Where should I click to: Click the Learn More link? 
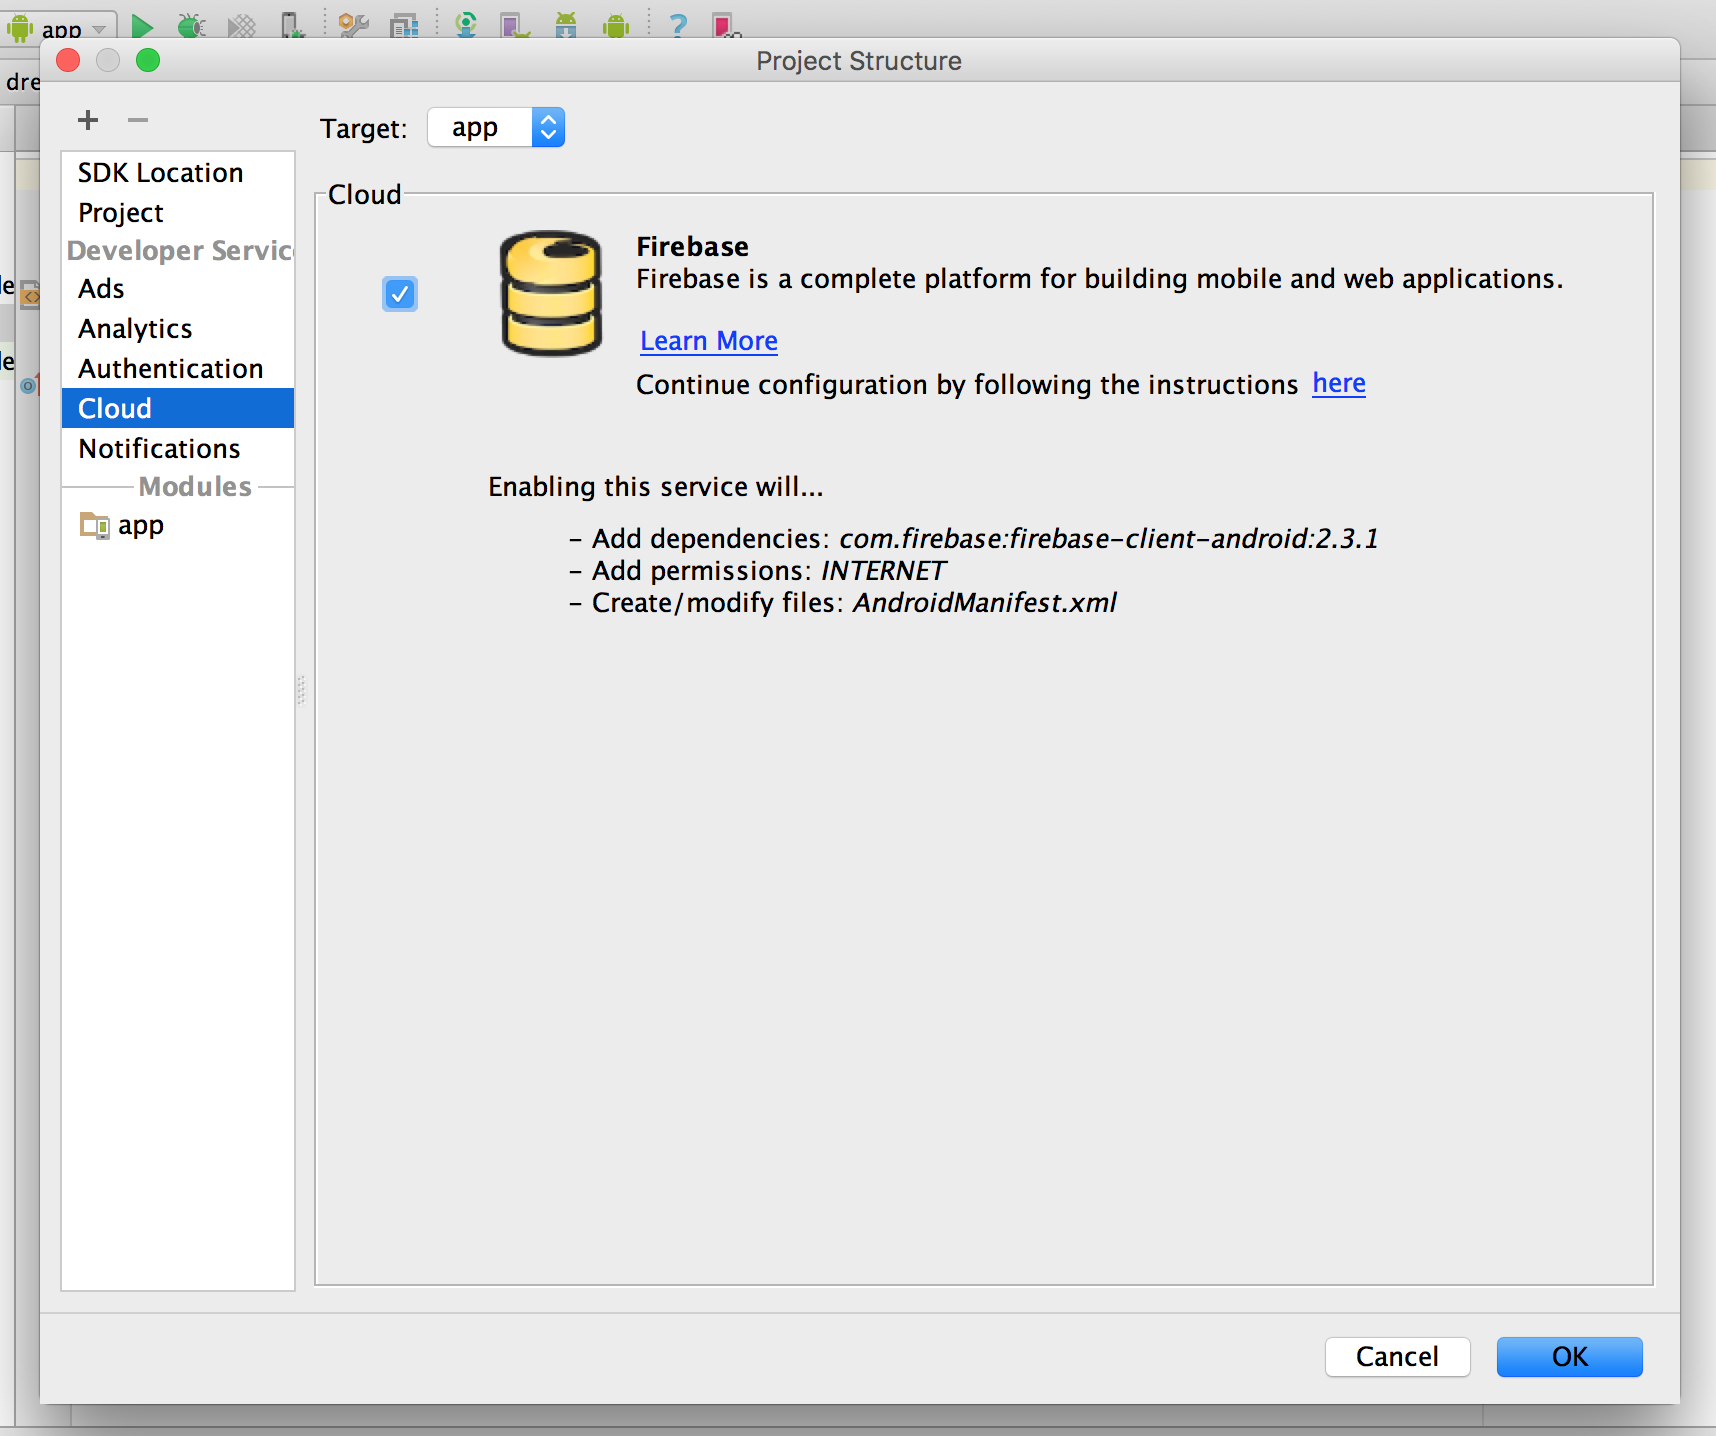pyautogui.click(x=708, y=341)
